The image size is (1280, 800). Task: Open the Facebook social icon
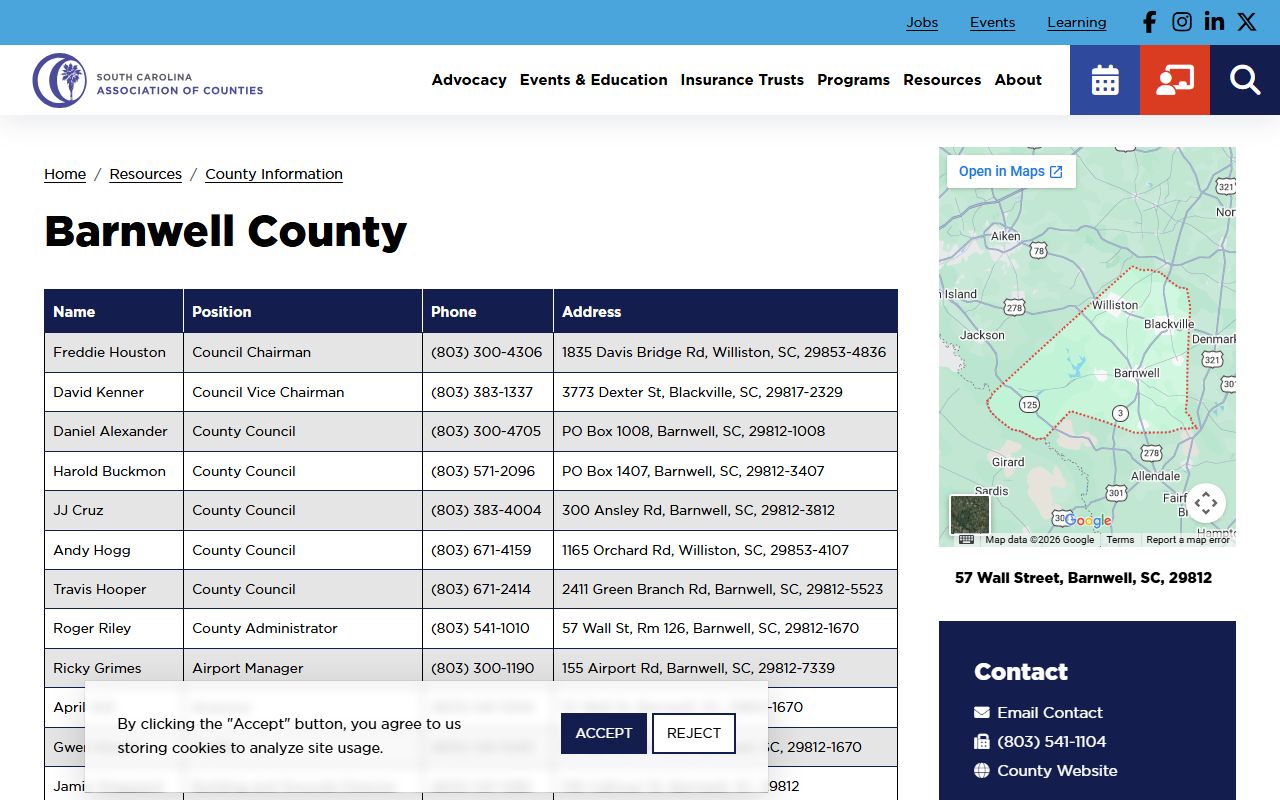click(x=1150, y=22)
